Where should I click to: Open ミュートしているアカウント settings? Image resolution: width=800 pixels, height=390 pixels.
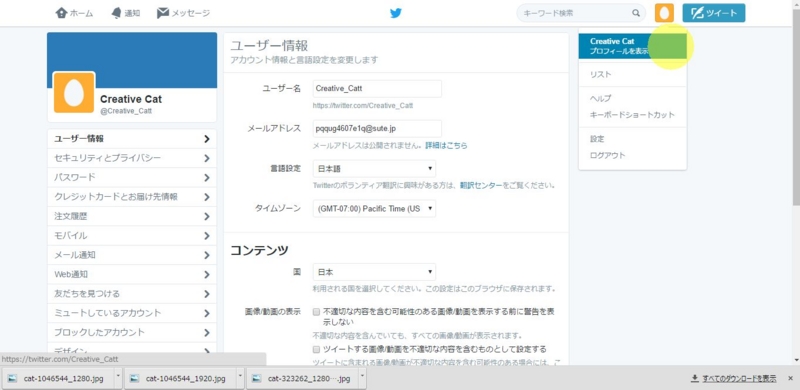click(132, 313)
